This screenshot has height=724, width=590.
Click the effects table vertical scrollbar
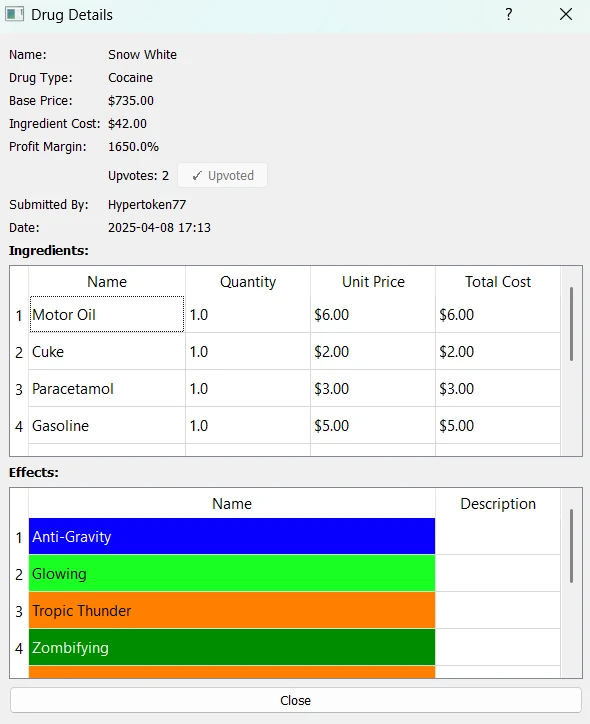[571, 546]
